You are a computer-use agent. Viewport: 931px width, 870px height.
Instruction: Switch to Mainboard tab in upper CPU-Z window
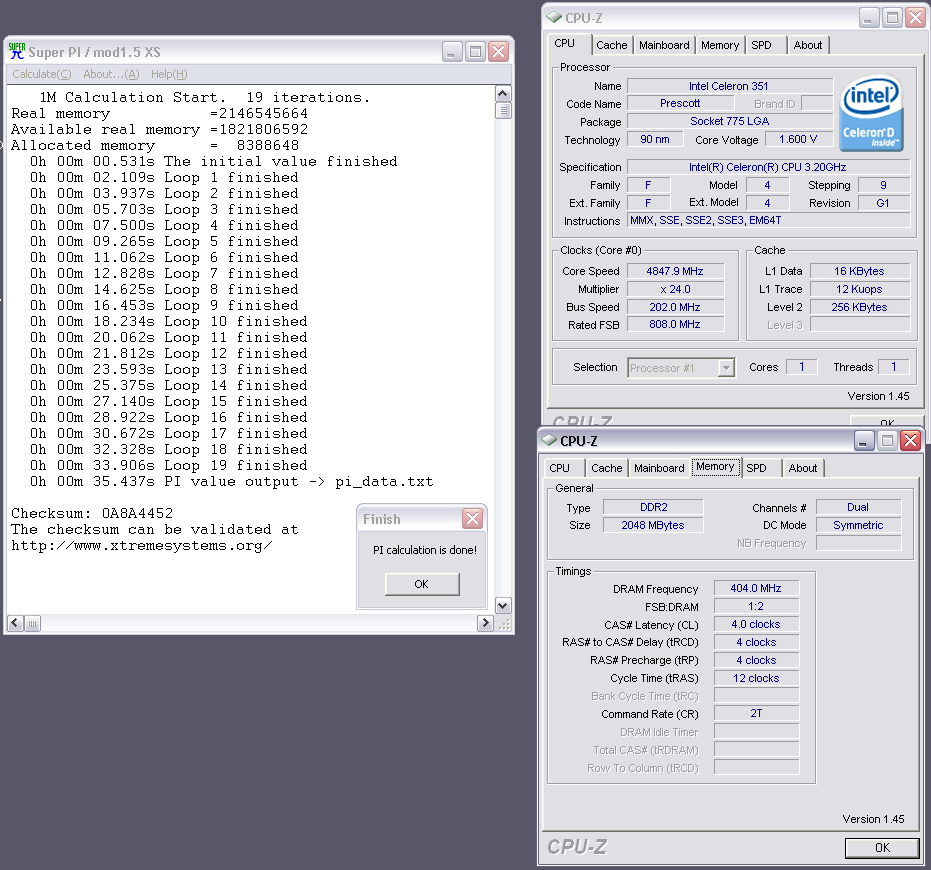click(664, 45)
